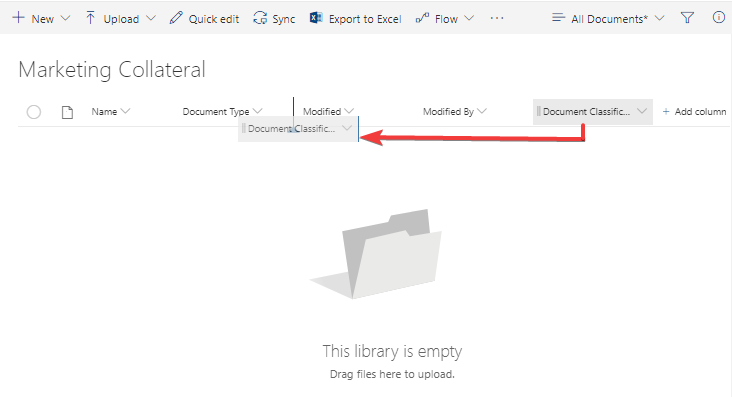
Task: Click the Upload arrow icon
Action: 90,18
